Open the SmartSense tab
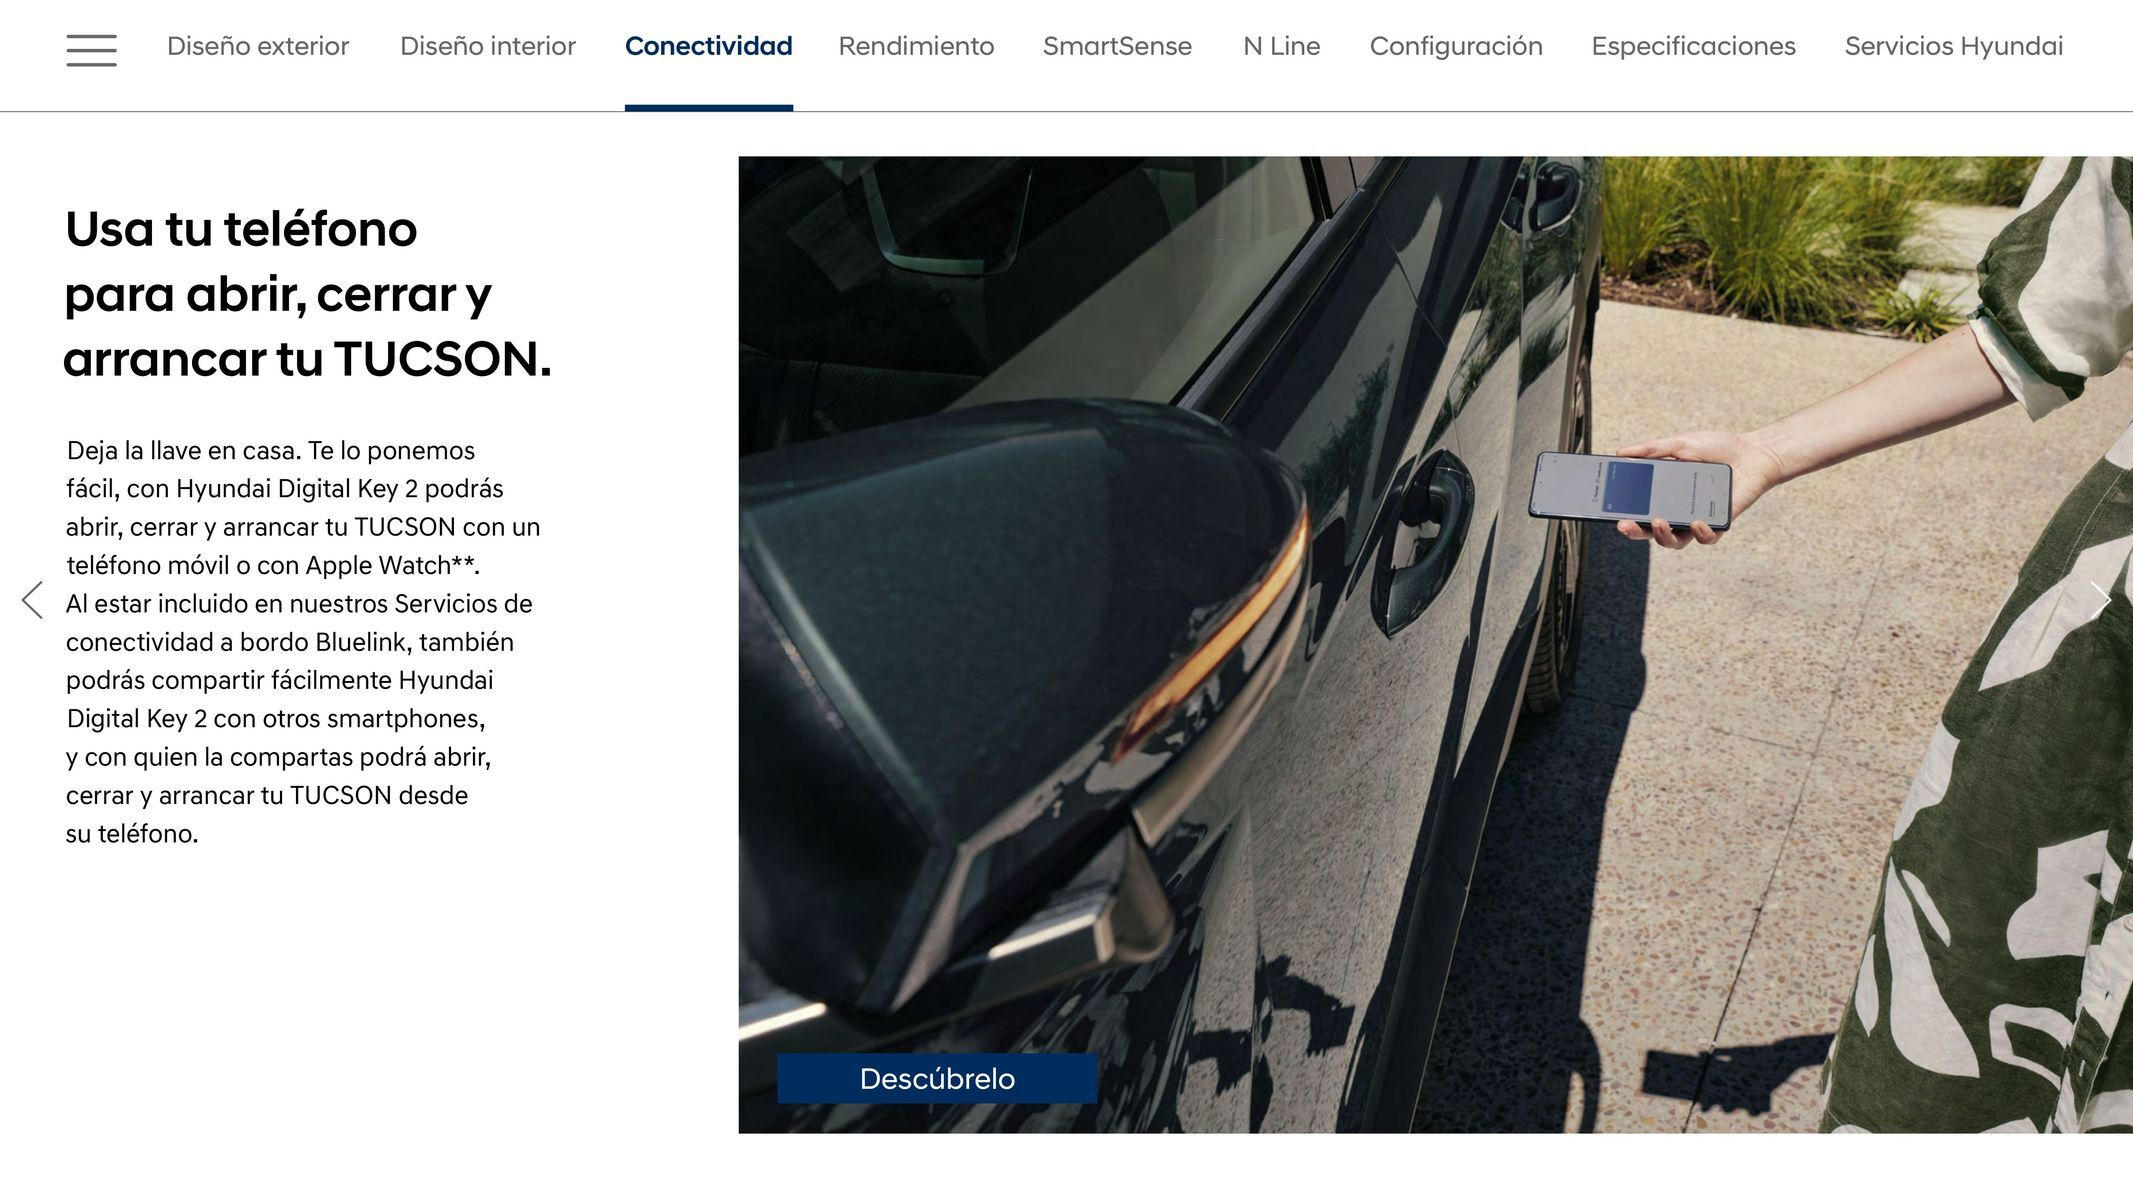The image size is (2133, 1200). click(x=1117, y=46)
